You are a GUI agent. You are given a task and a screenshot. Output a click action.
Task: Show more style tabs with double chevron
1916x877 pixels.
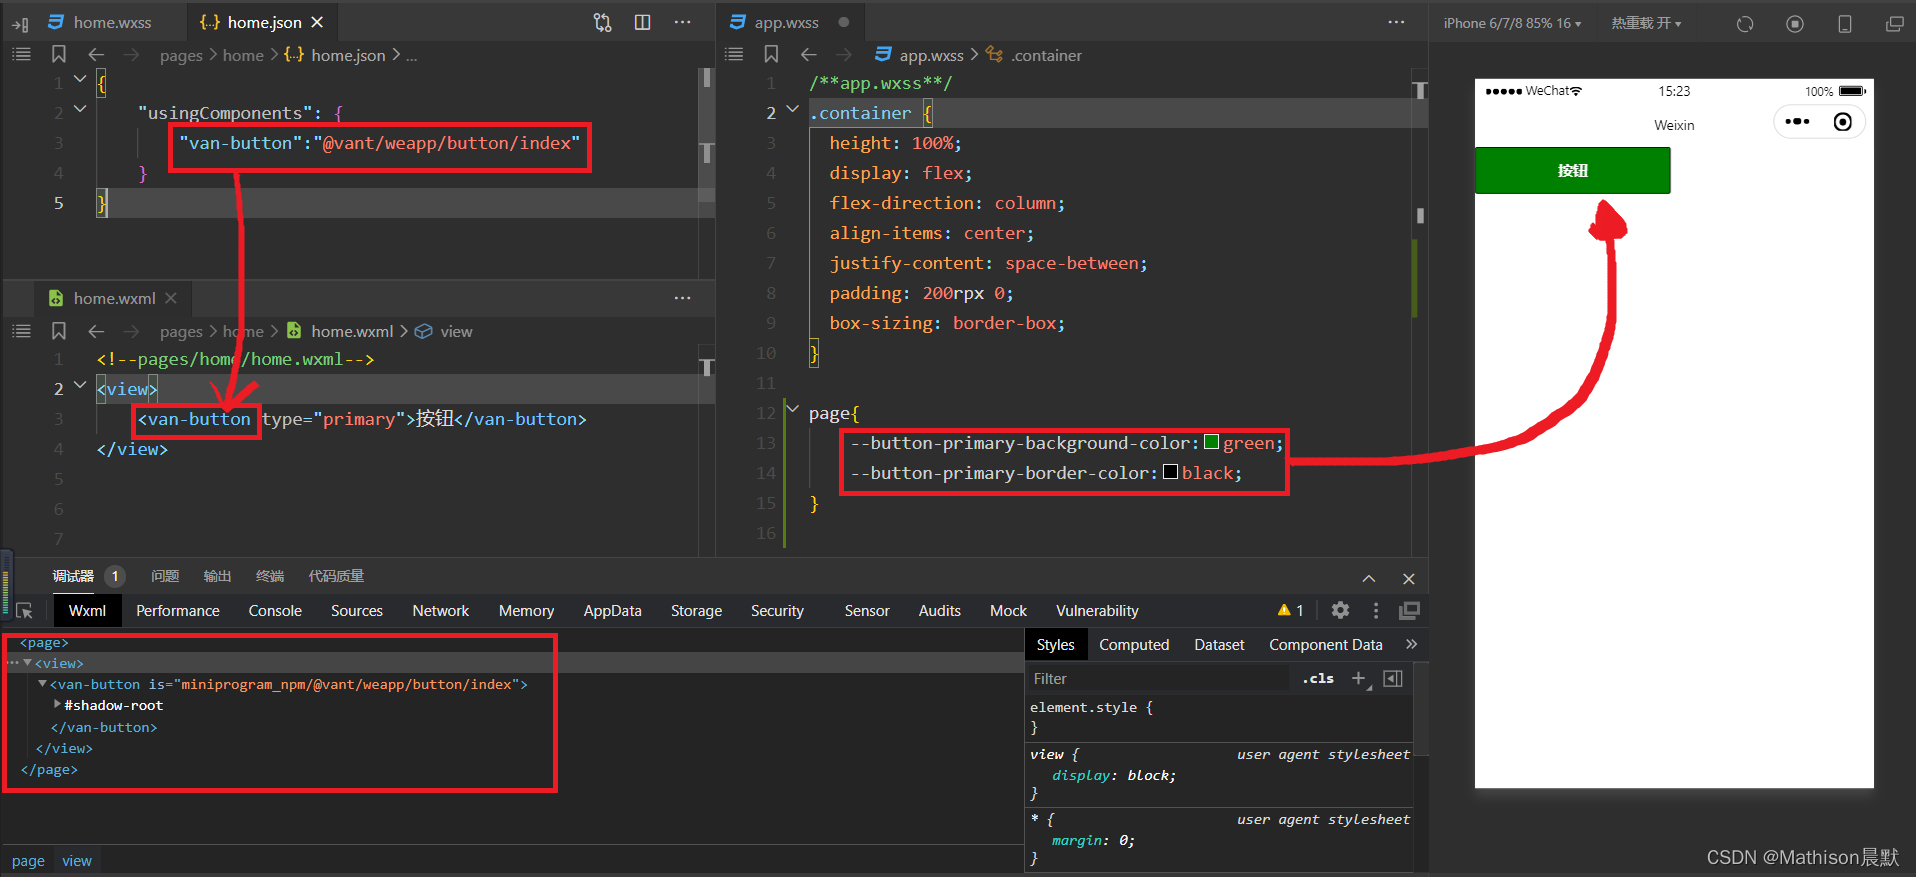tap(1412, 644)
